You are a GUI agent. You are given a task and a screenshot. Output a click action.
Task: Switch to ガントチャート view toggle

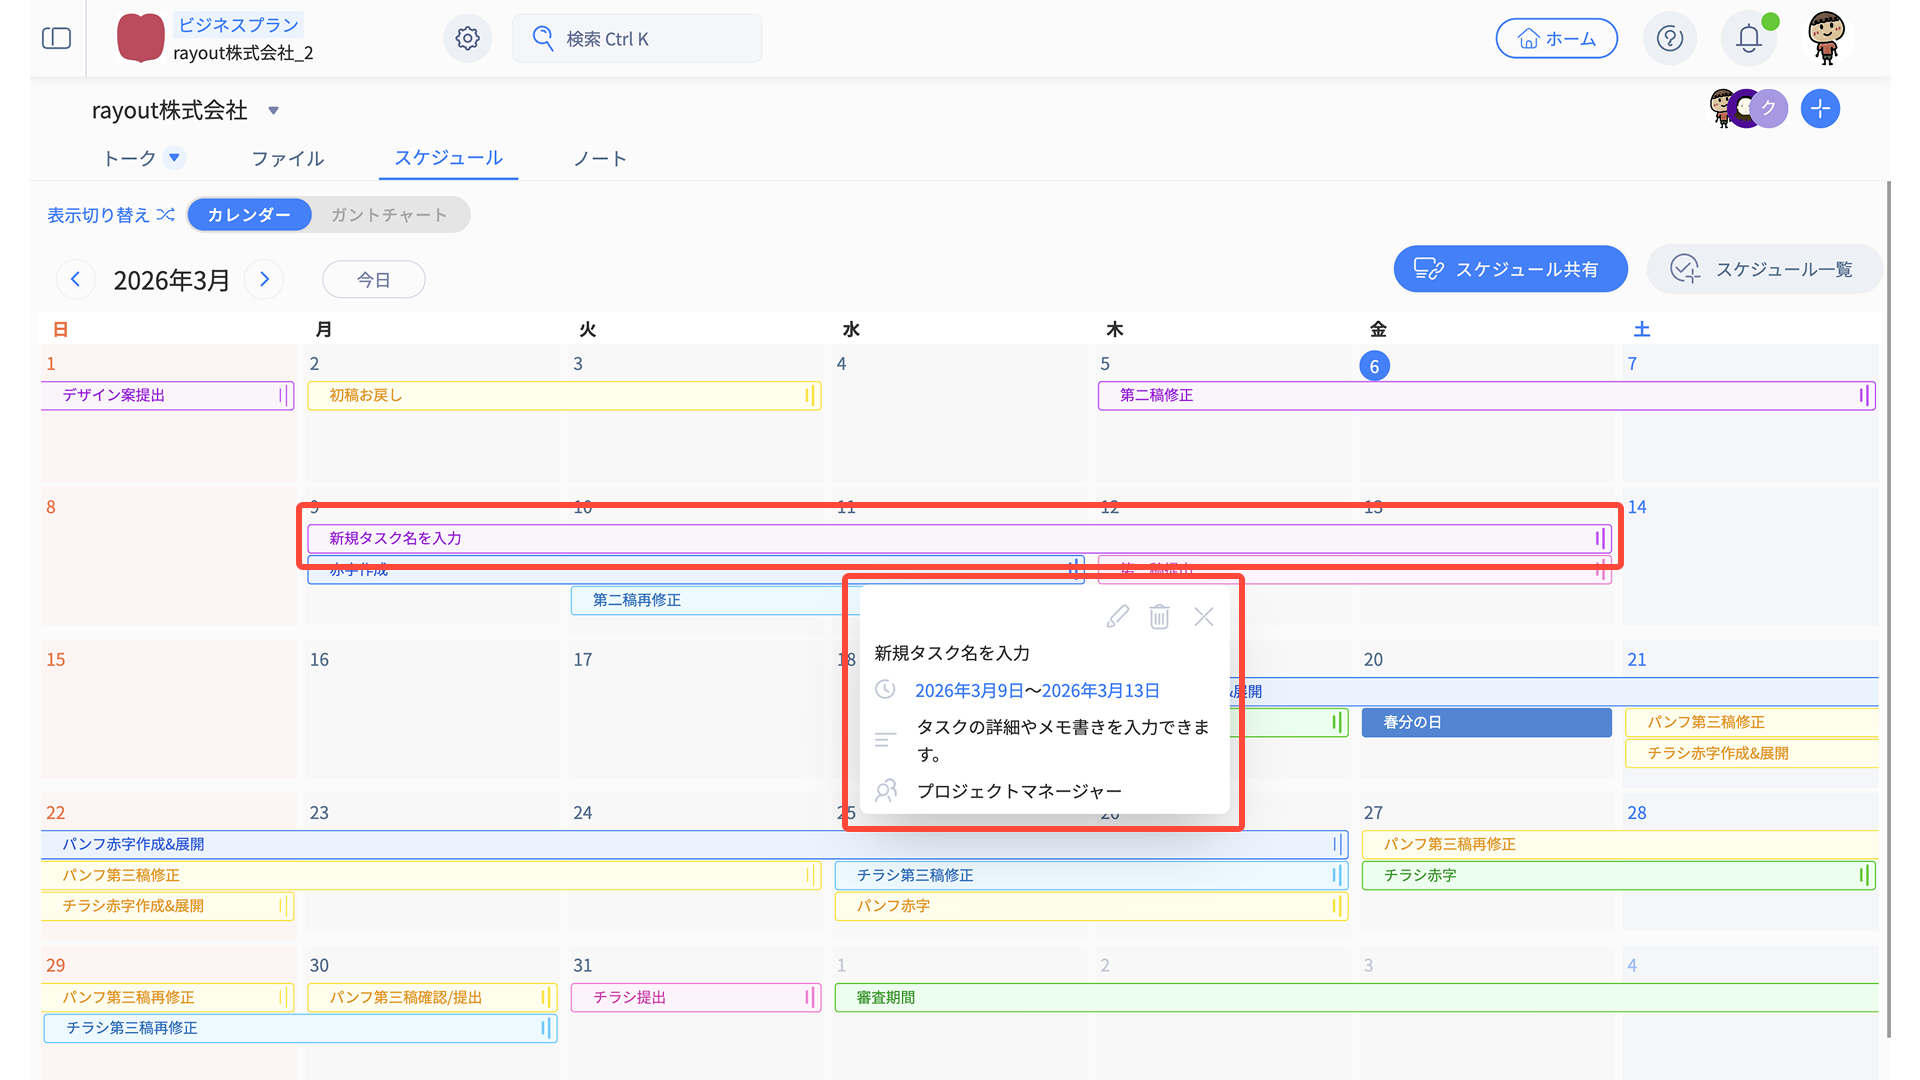point(389,215)
